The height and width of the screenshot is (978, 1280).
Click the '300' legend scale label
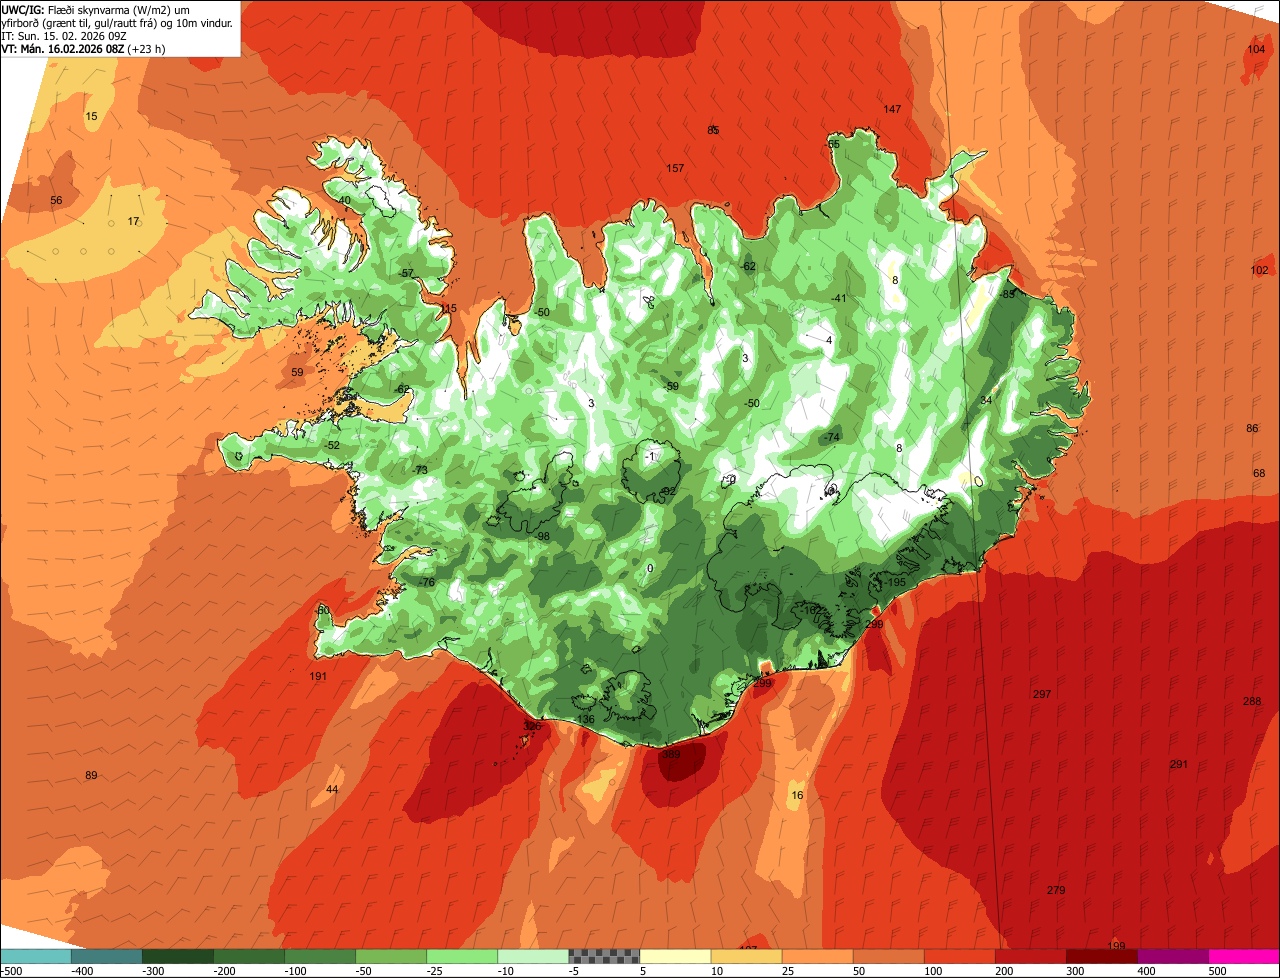[1075, 971]
